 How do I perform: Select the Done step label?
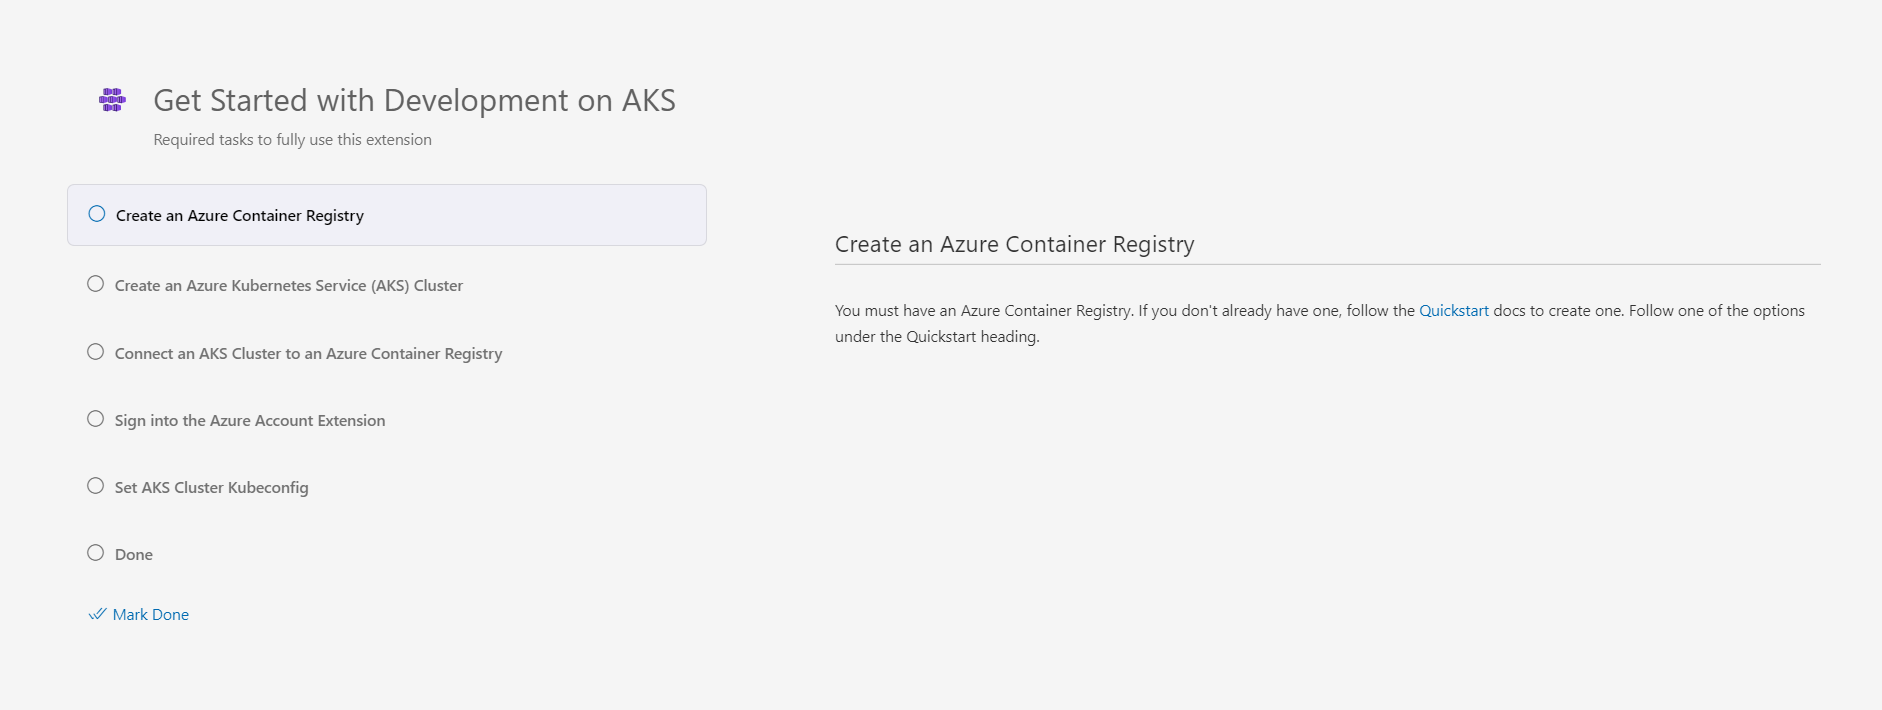134,555
